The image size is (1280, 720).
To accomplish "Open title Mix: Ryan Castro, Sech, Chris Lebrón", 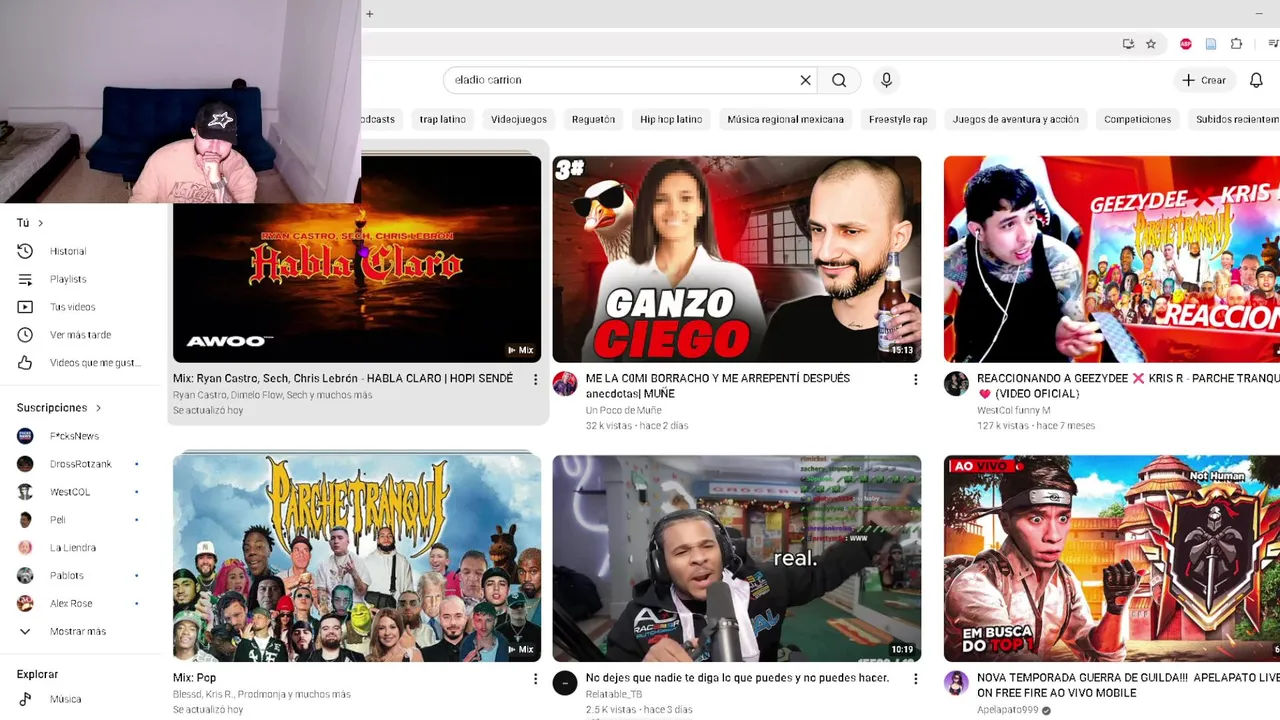I will [x=343, y=378].
